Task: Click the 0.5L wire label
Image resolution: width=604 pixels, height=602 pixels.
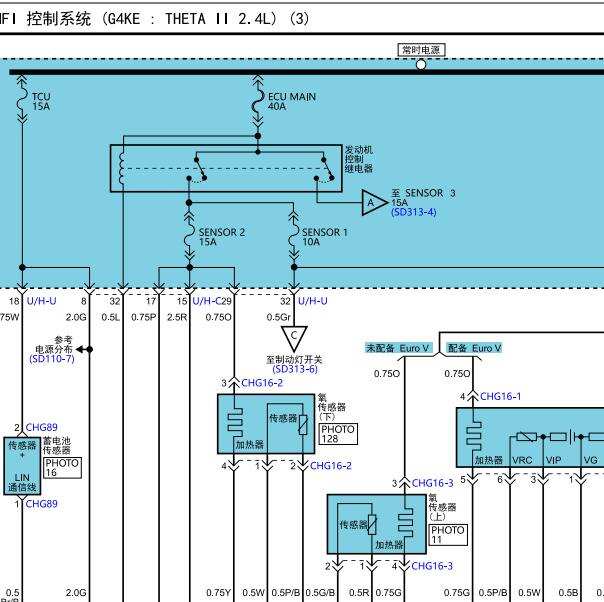Action: 111,317
